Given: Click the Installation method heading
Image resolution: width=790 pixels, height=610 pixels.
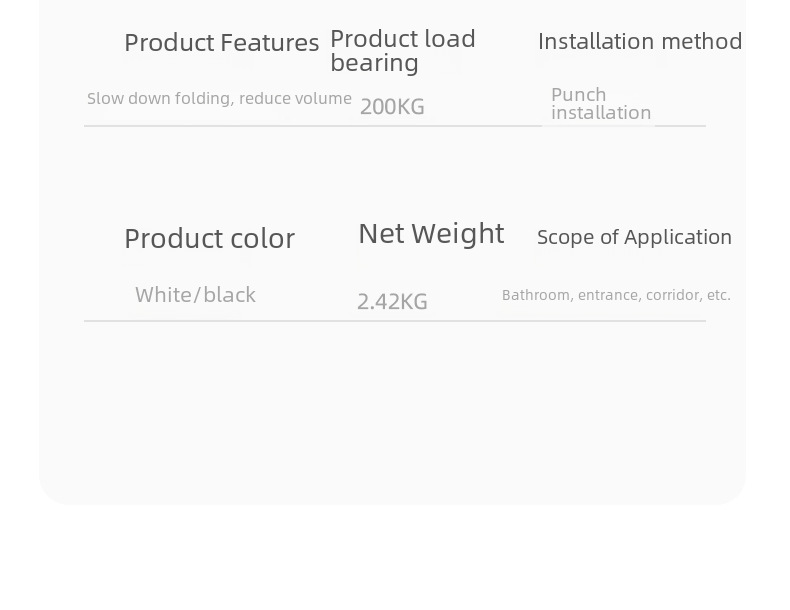Looking at the screenshot, I should (640, 42).
